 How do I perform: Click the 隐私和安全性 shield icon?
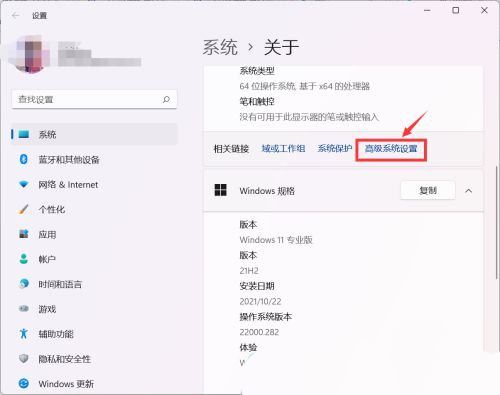pos(24,359)
